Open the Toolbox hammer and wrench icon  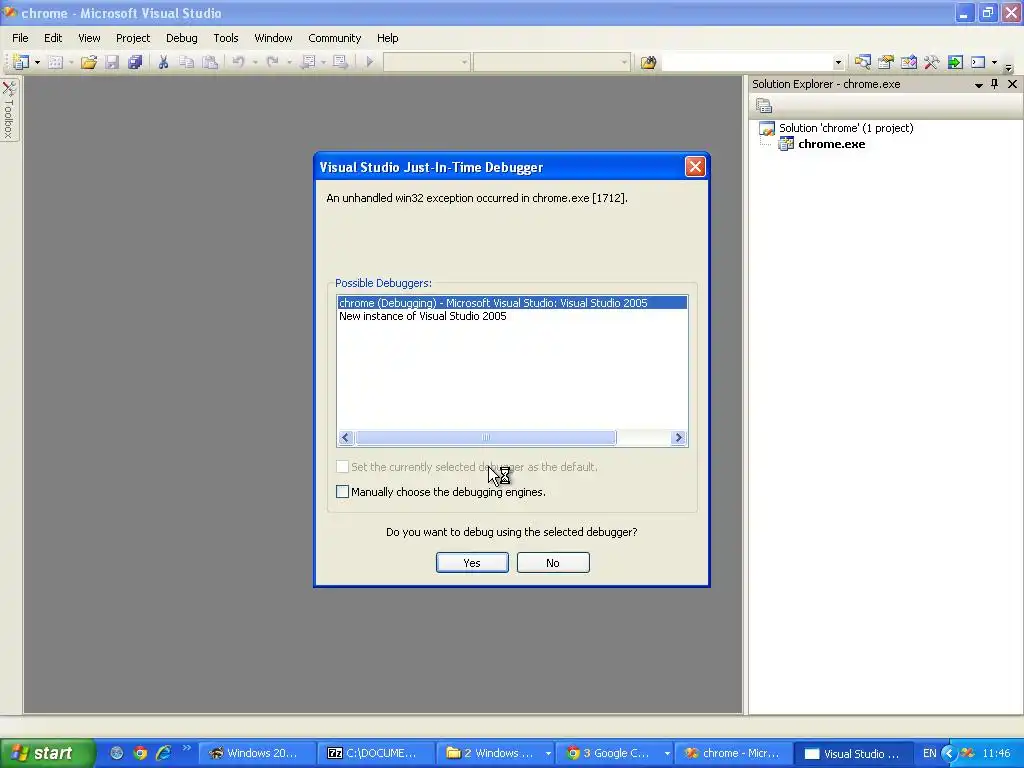932,62
